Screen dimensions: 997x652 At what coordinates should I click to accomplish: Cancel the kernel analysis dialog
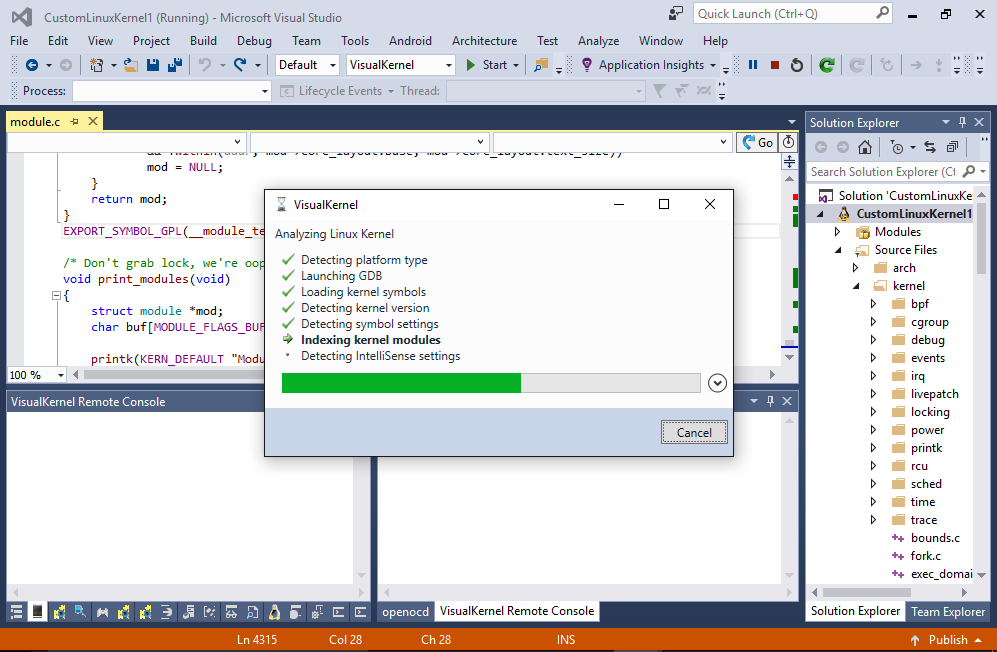click(694, 432)
